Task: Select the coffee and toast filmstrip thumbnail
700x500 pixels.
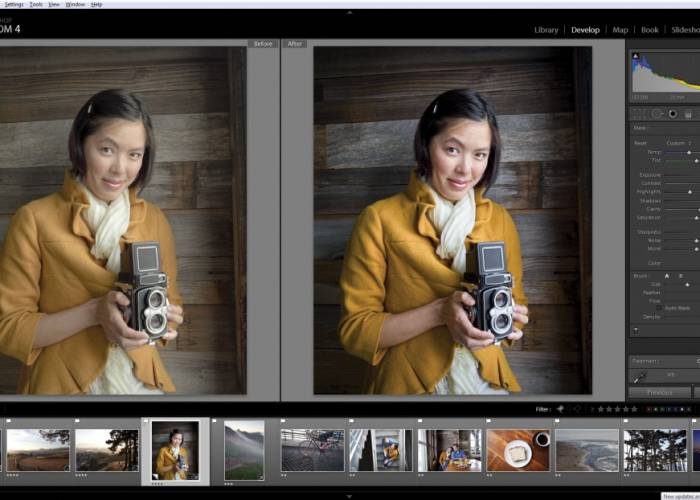Action: coord(518,450)
